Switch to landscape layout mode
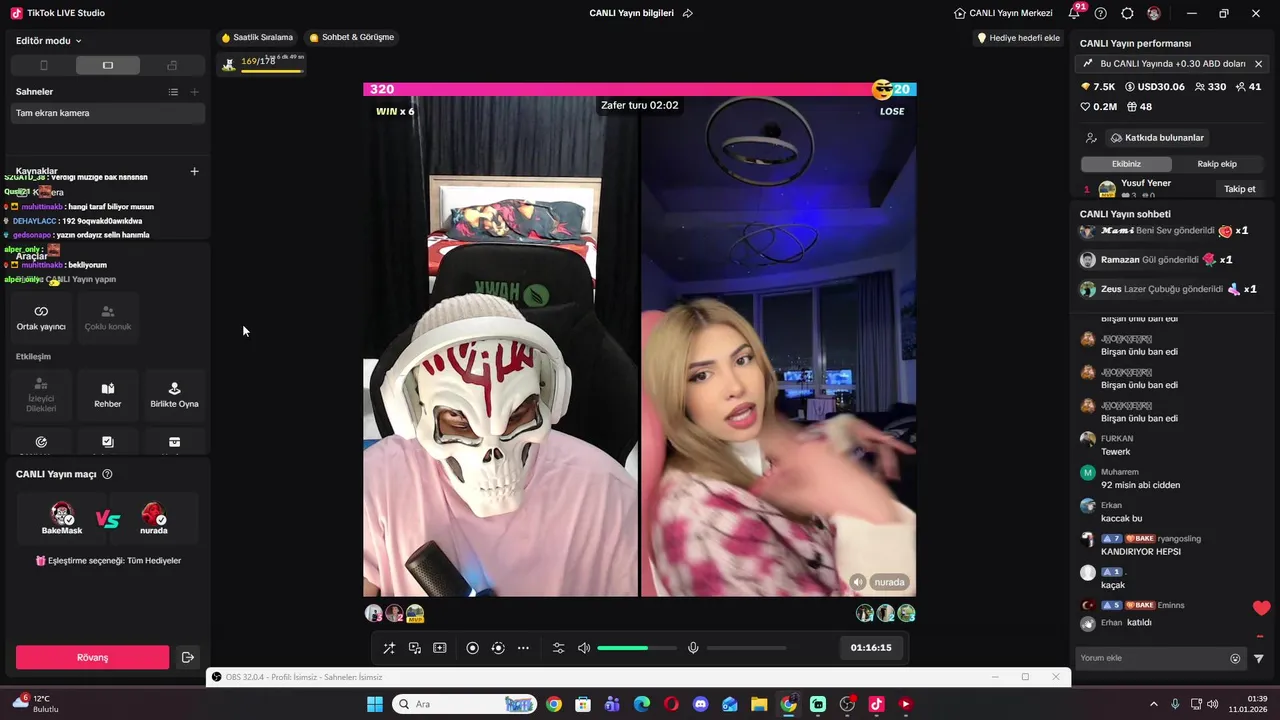Viewport: 1280px width, 720px height. point(108,65)
